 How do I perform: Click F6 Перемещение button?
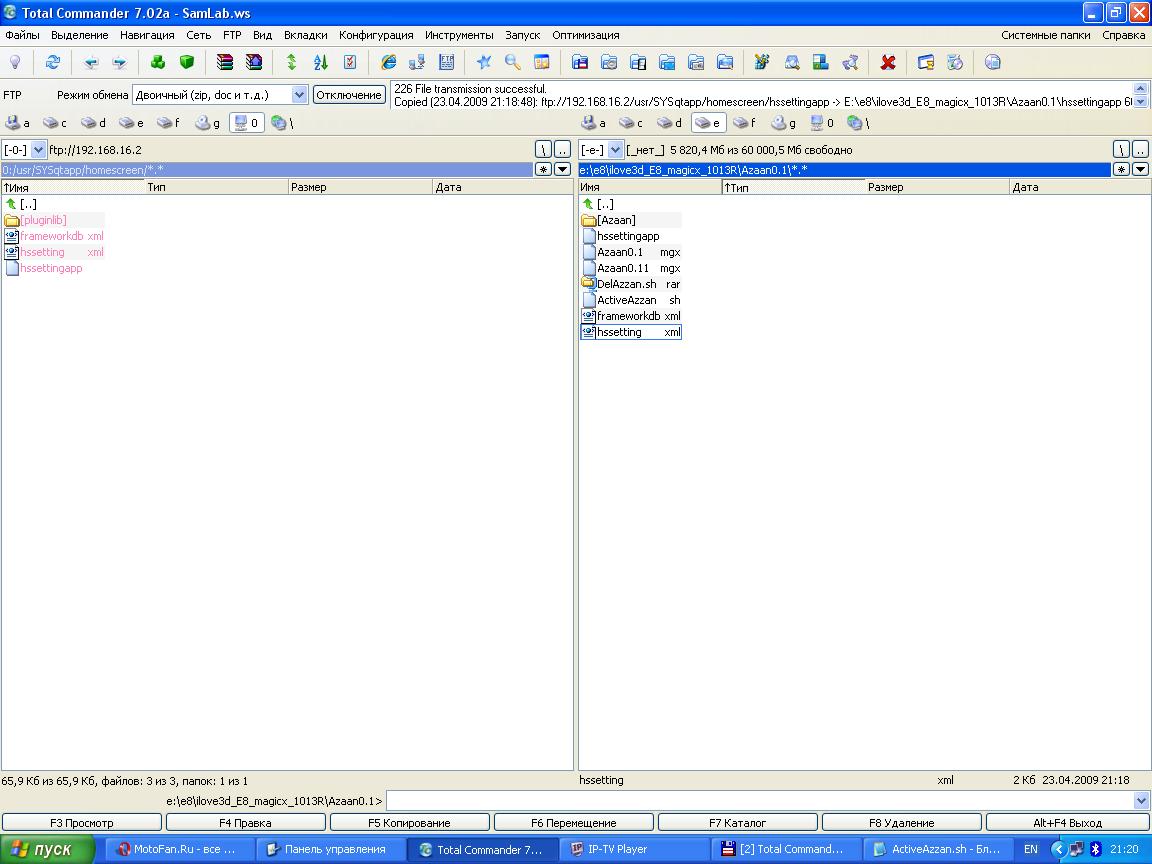coord(574,823)
